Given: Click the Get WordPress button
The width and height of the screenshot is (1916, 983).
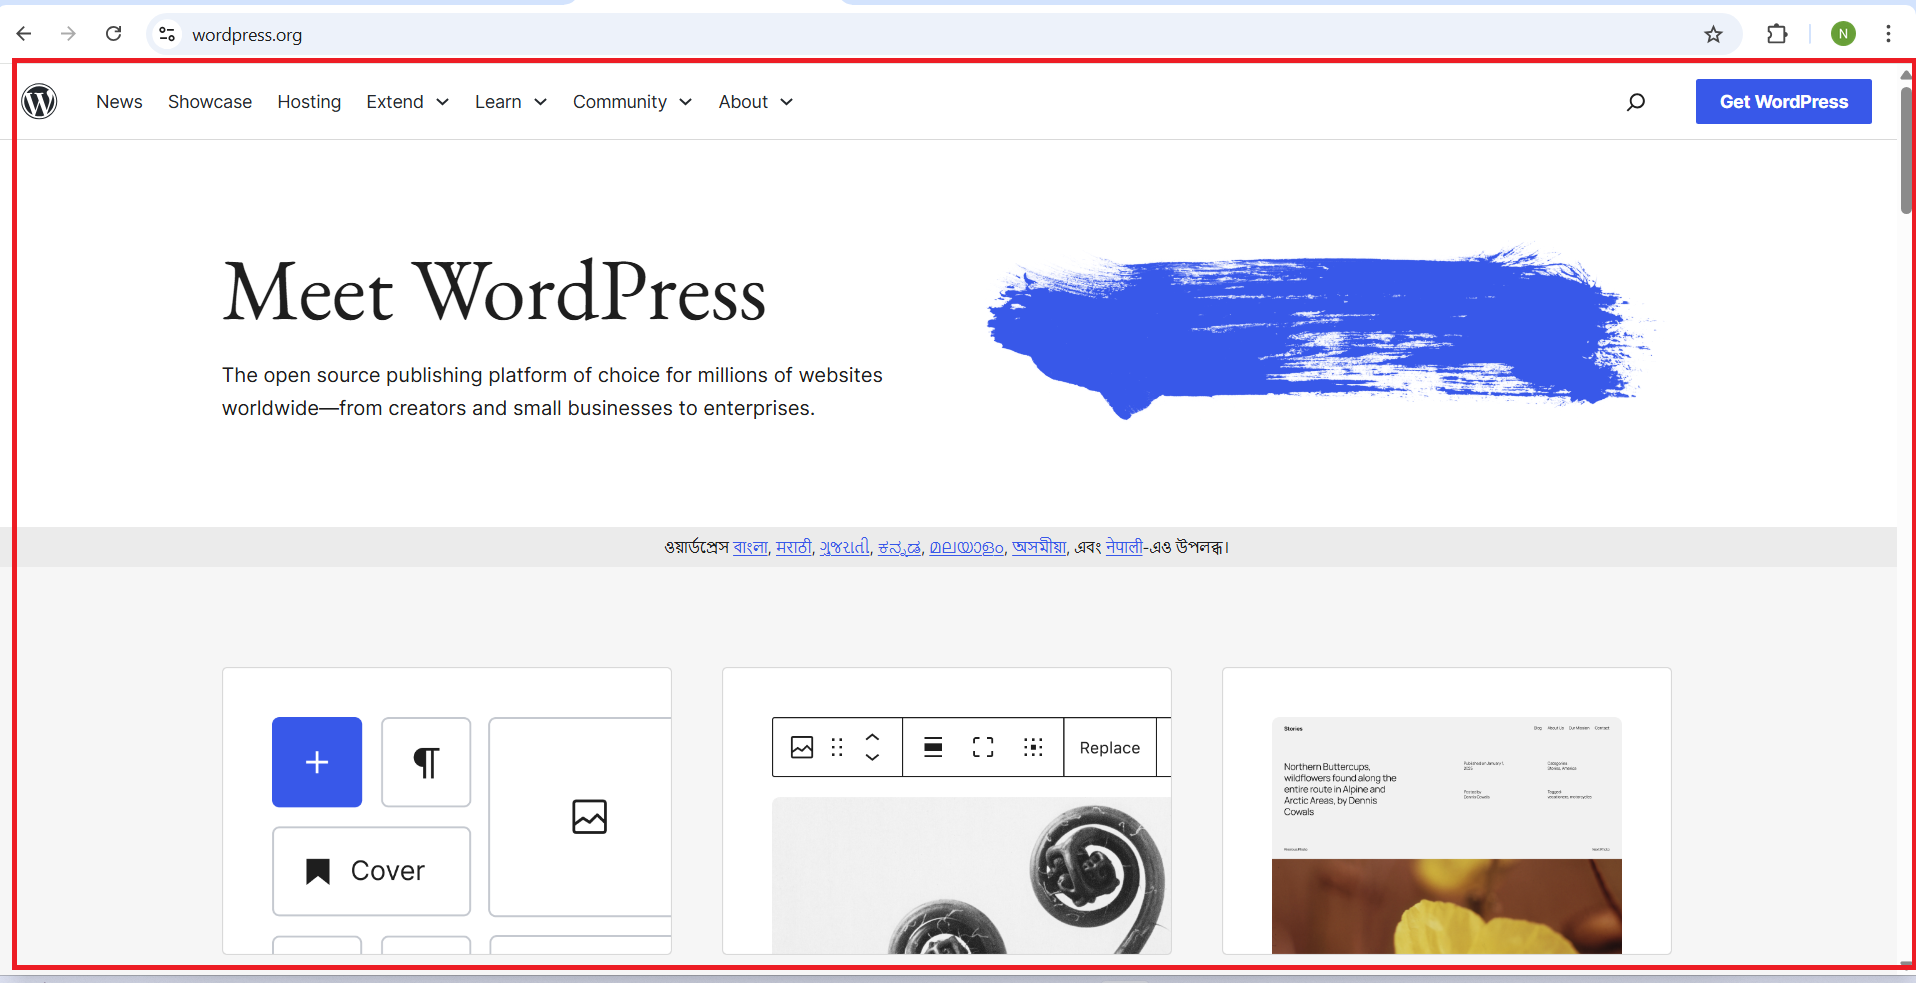Looking at the screenshot, I should tap(1783, 102).
